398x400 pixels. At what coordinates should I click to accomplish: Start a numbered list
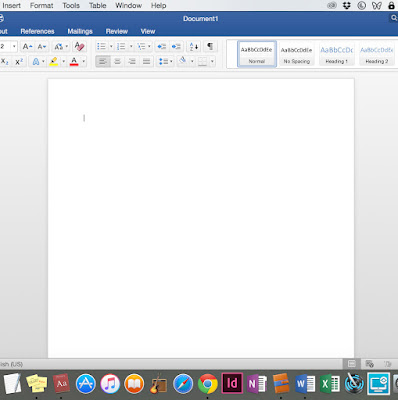pos(121,46)
